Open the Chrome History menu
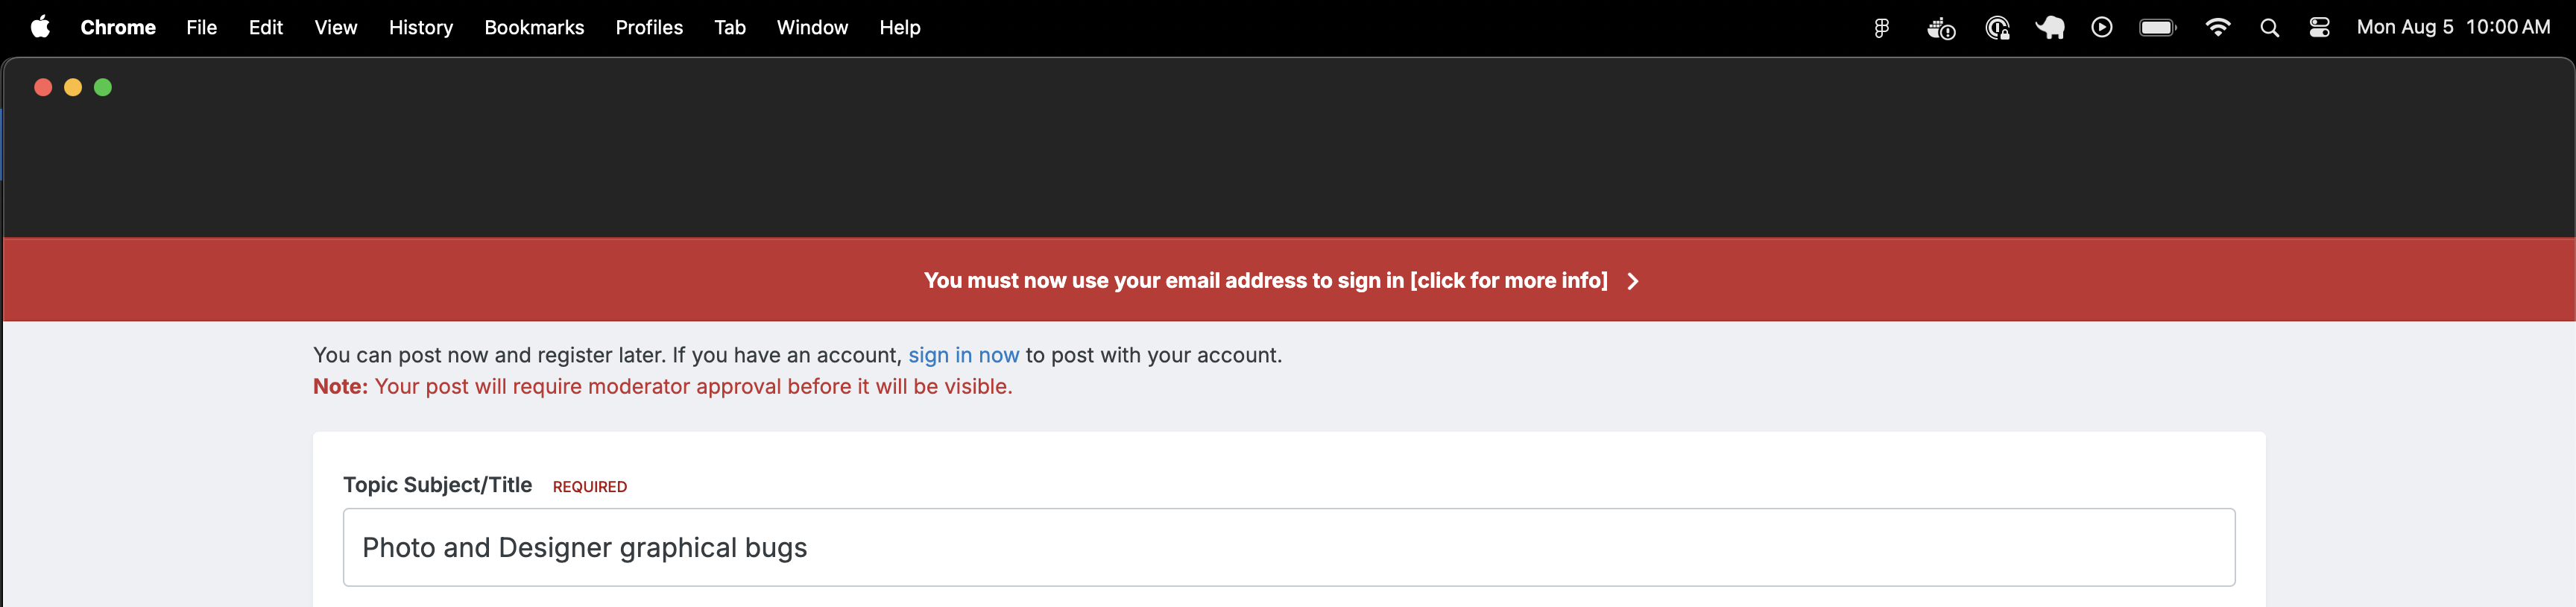This screenshot has width=2576, height=607. tap(420, 28)
